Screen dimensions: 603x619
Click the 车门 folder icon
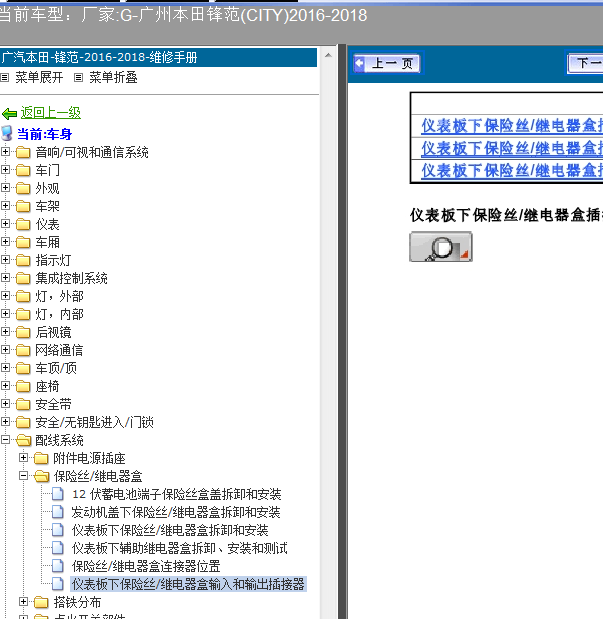pos(23,170)
